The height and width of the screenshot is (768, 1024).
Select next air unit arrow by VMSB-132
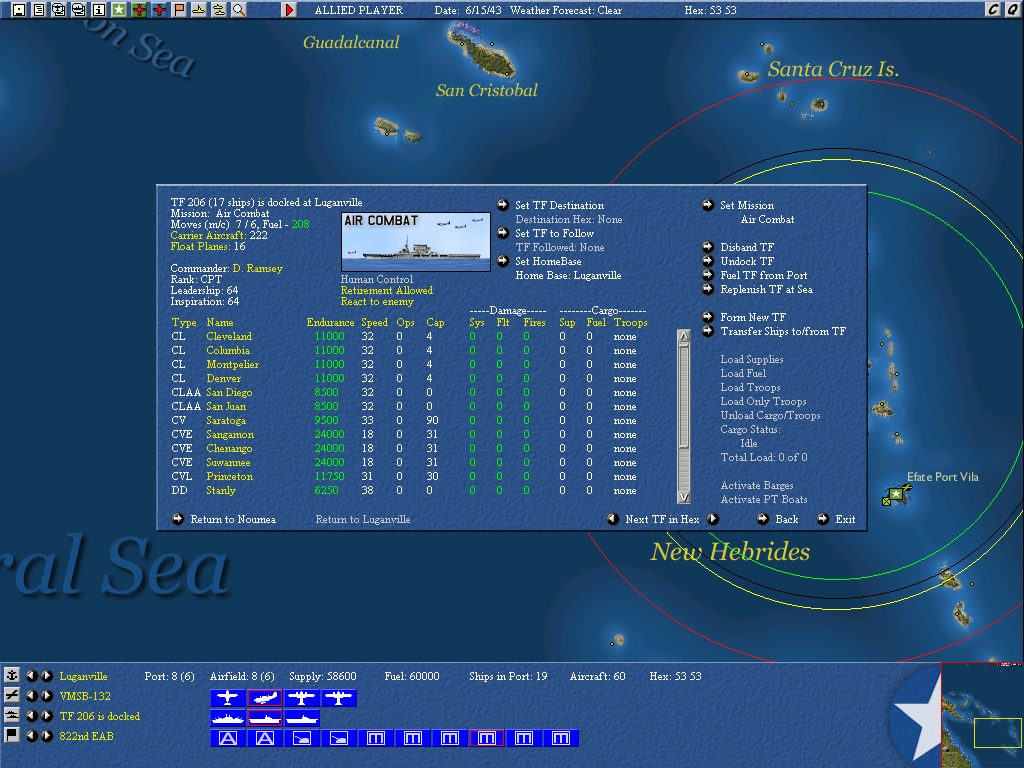coord(46,696)
